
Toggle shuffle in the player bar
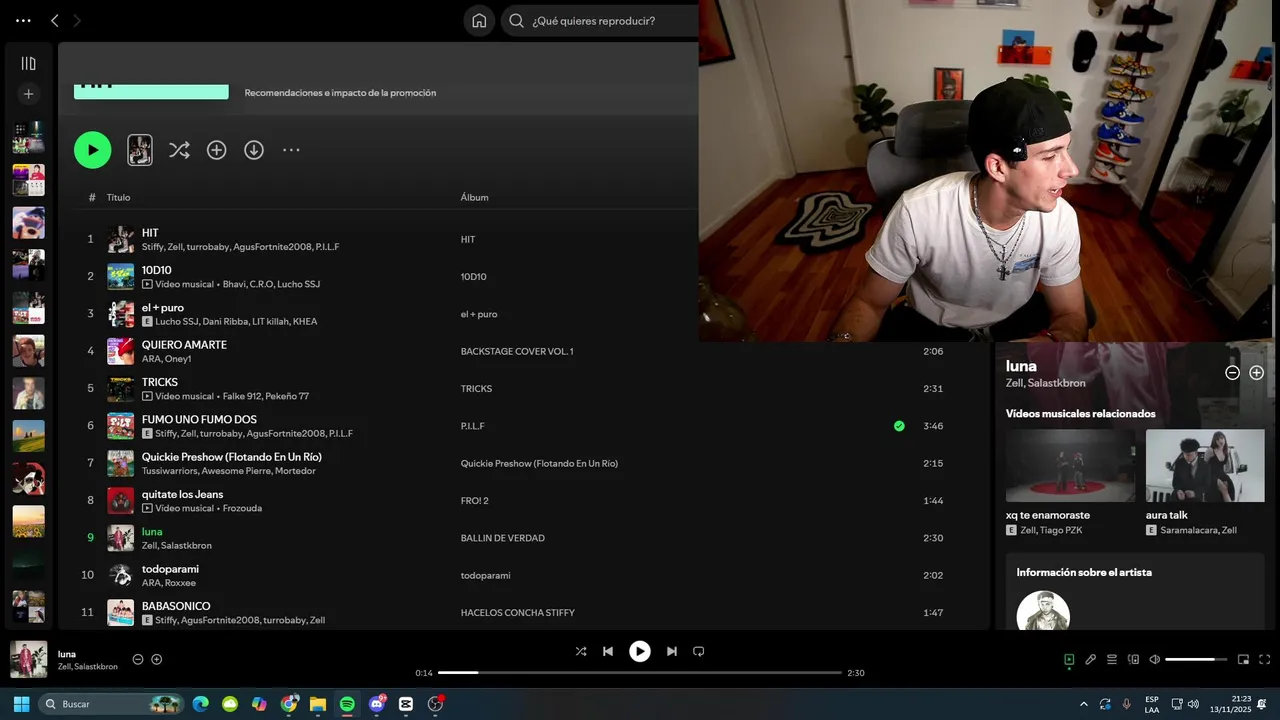(581, 651)
